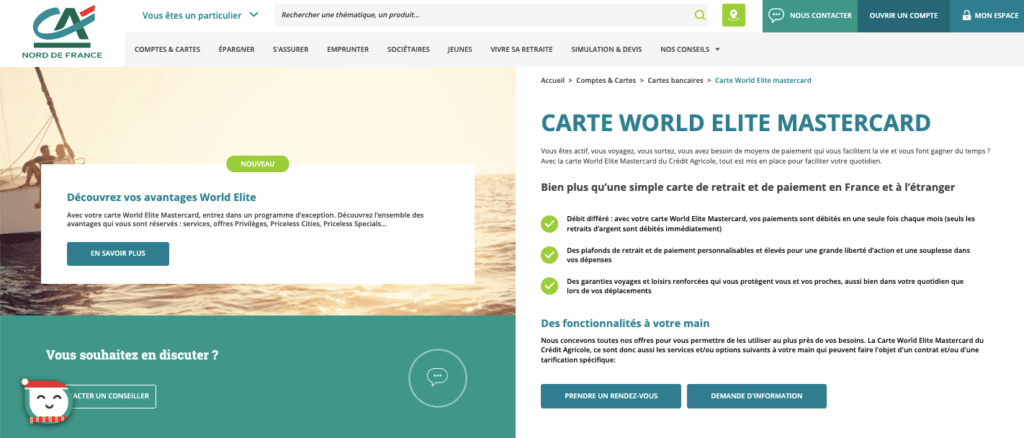Click into the search thématique input field

[x=480, y=16]
